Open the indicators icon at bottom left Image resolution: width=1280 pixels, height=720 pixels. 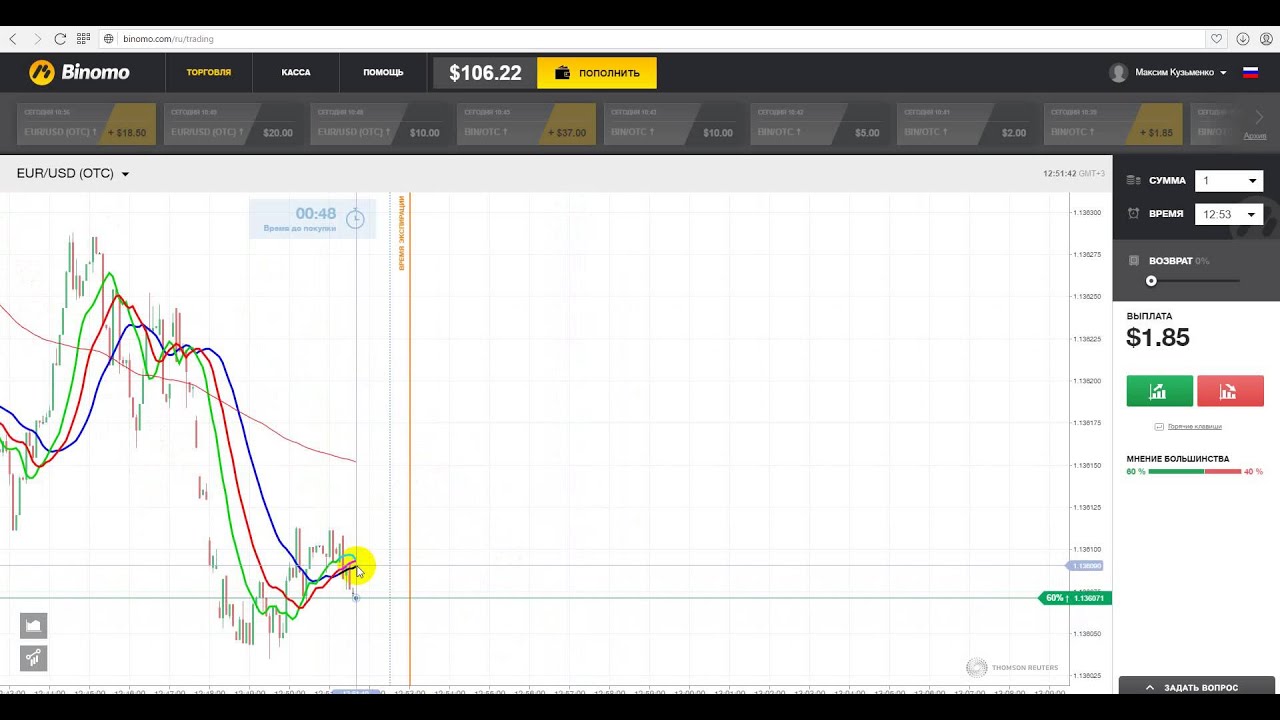tap(33, 658)
